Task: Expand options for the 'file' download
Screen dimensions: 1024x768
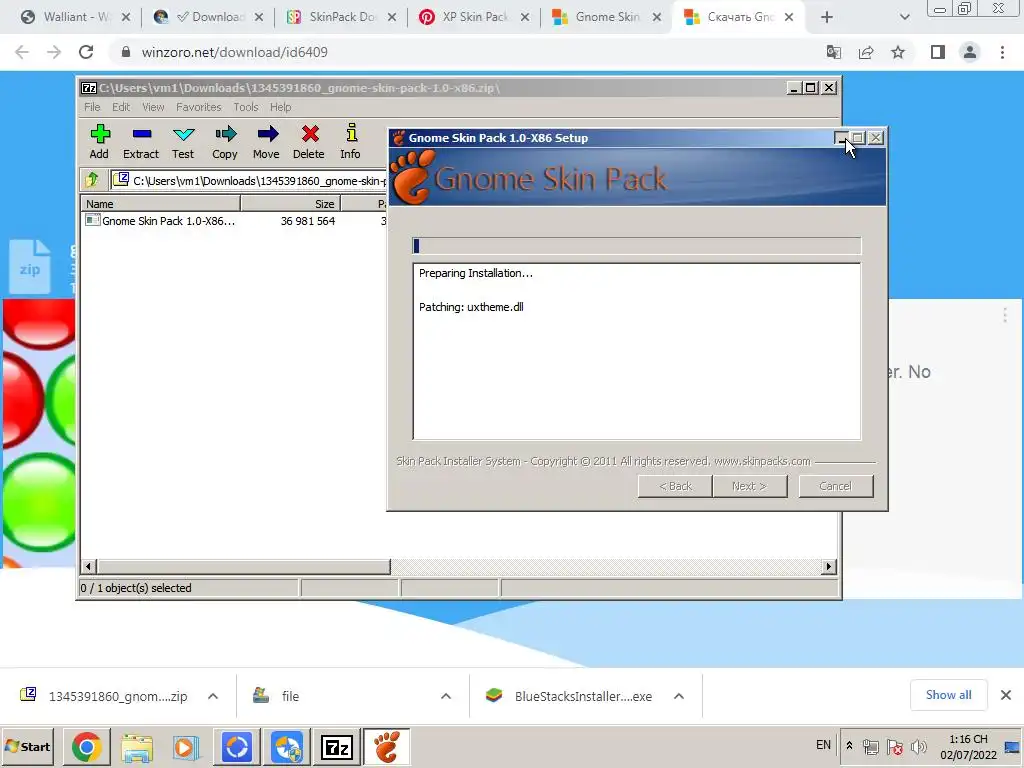Action: (x=446, y=696)
